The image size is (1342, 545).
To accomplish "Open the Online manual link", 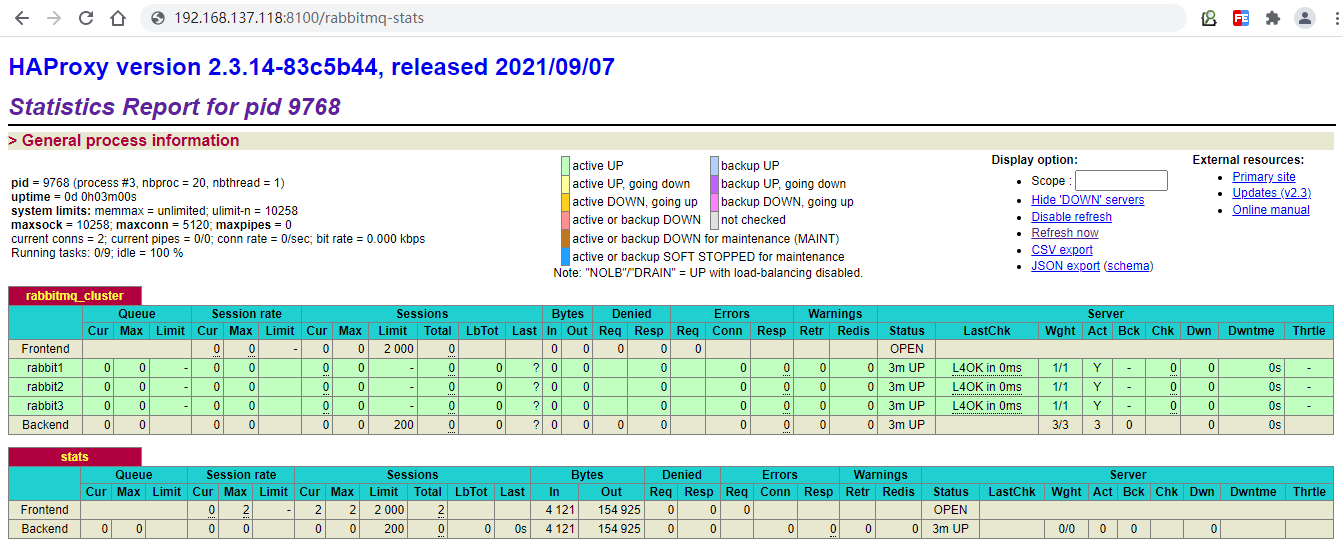I will click(x=1271, y=210).
